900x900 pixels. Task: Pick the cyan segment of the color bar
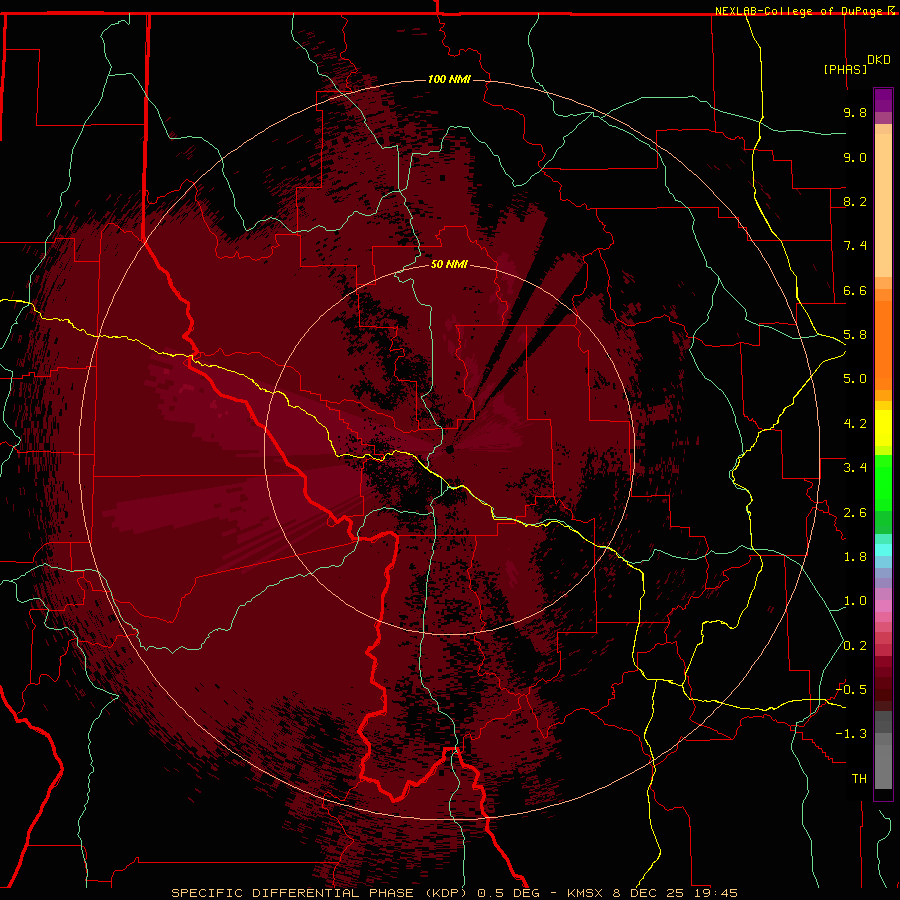pyautogui.click(x=883, y=550)
